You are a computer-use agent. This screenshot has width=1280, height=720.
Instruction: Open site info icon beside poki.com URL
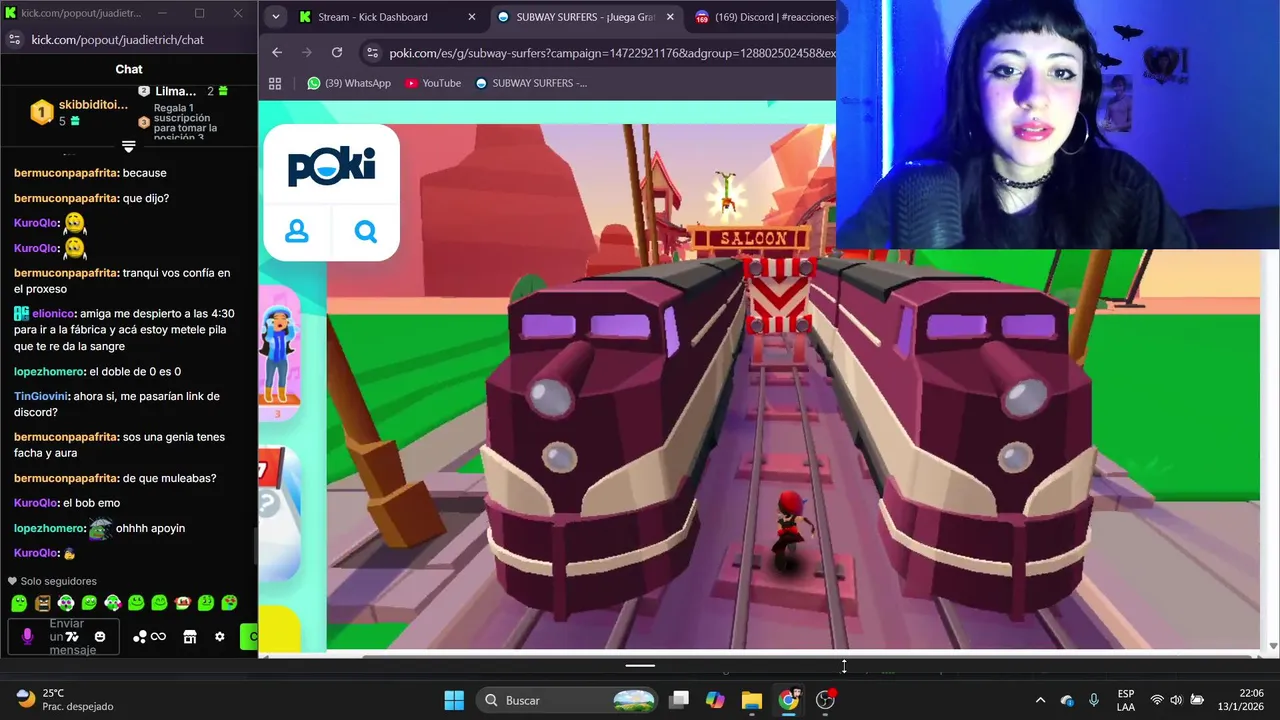(x=372, y=53)
